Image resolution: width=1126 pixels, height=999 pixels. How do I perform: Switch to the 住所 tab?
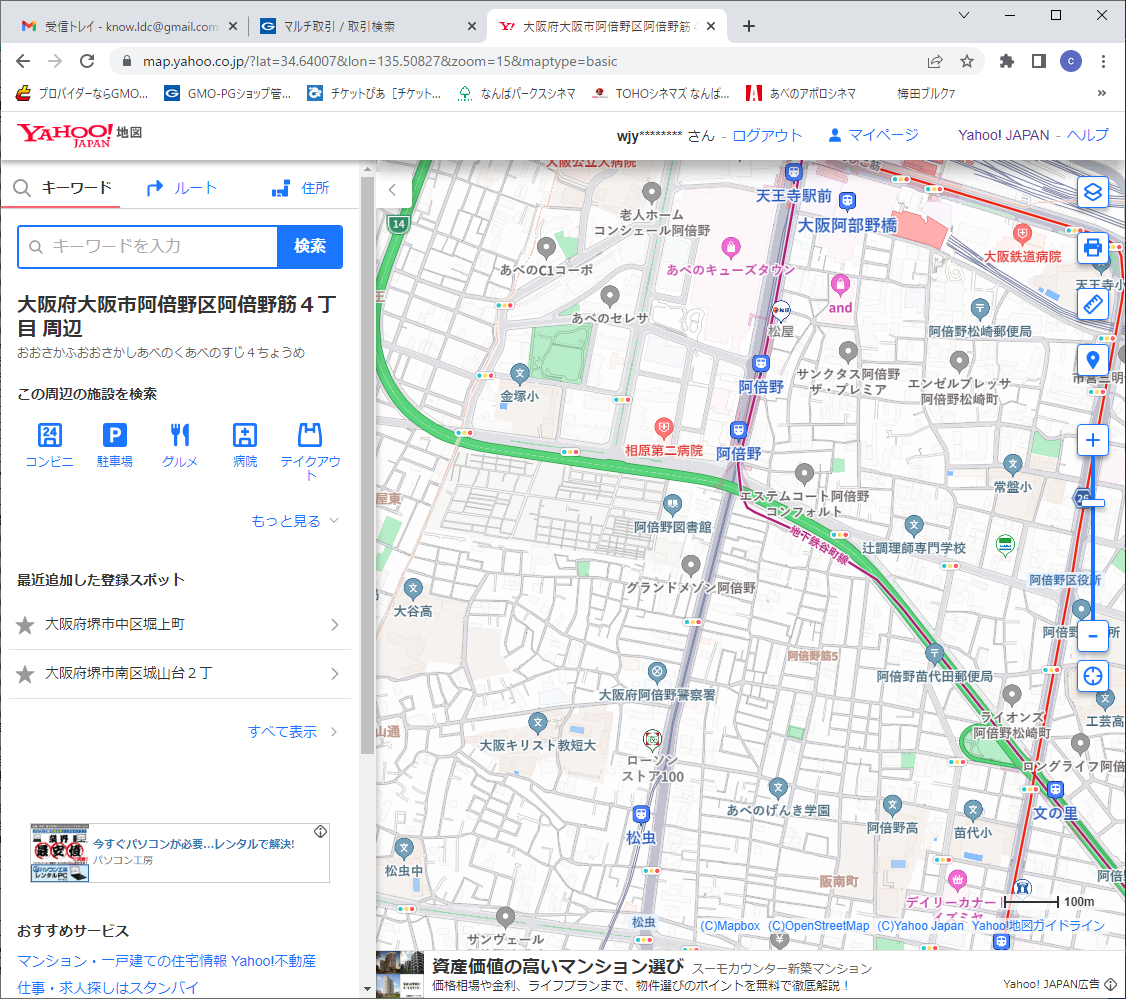[300, 188]
